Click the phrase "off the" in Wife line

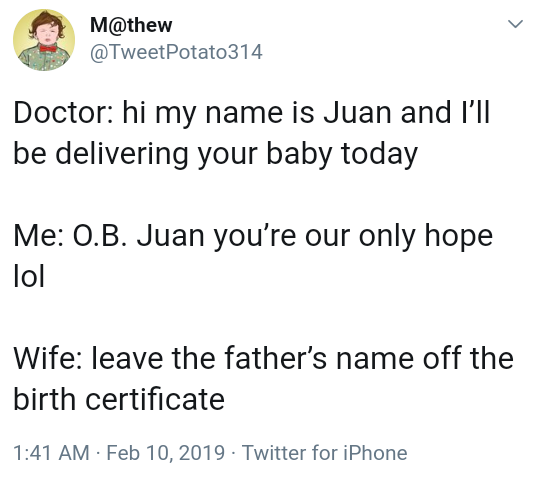468,359
